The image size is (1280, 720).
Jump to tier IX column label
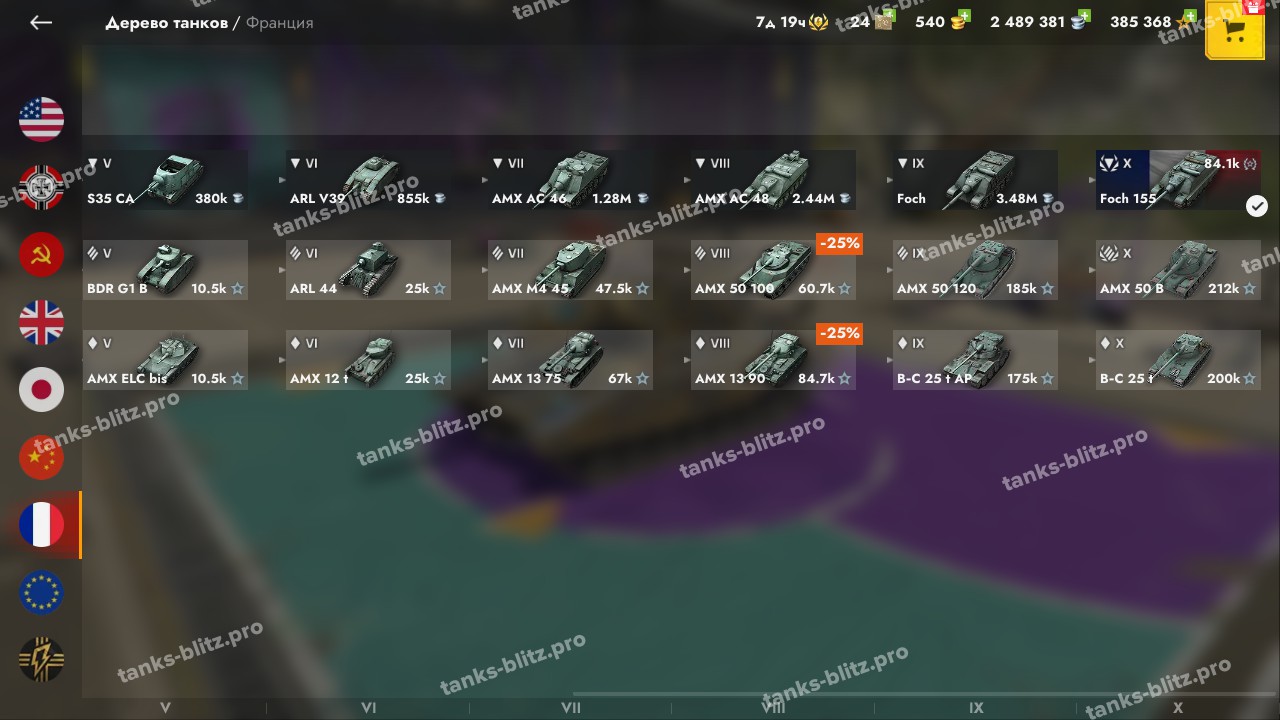click(976, 708)
